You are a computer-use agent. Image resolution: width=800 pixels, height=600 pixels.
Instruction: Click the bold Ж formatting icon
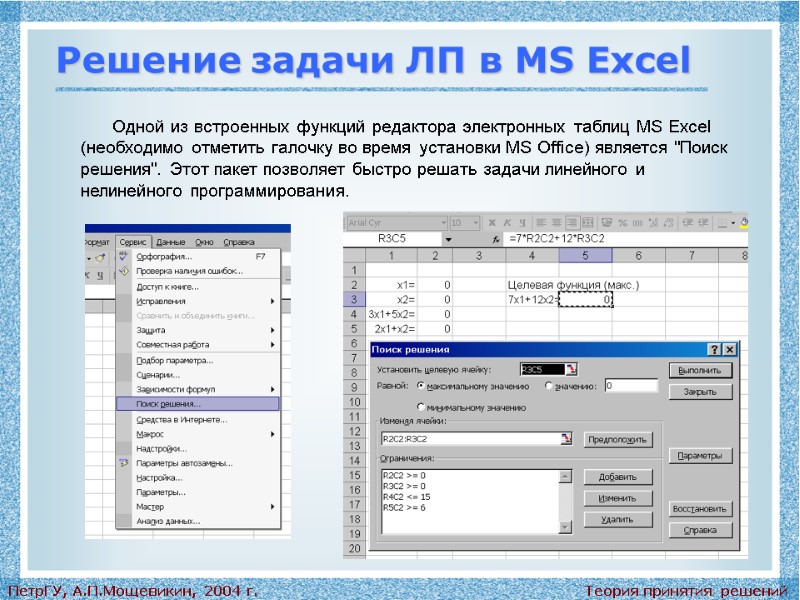click(492, 222)
